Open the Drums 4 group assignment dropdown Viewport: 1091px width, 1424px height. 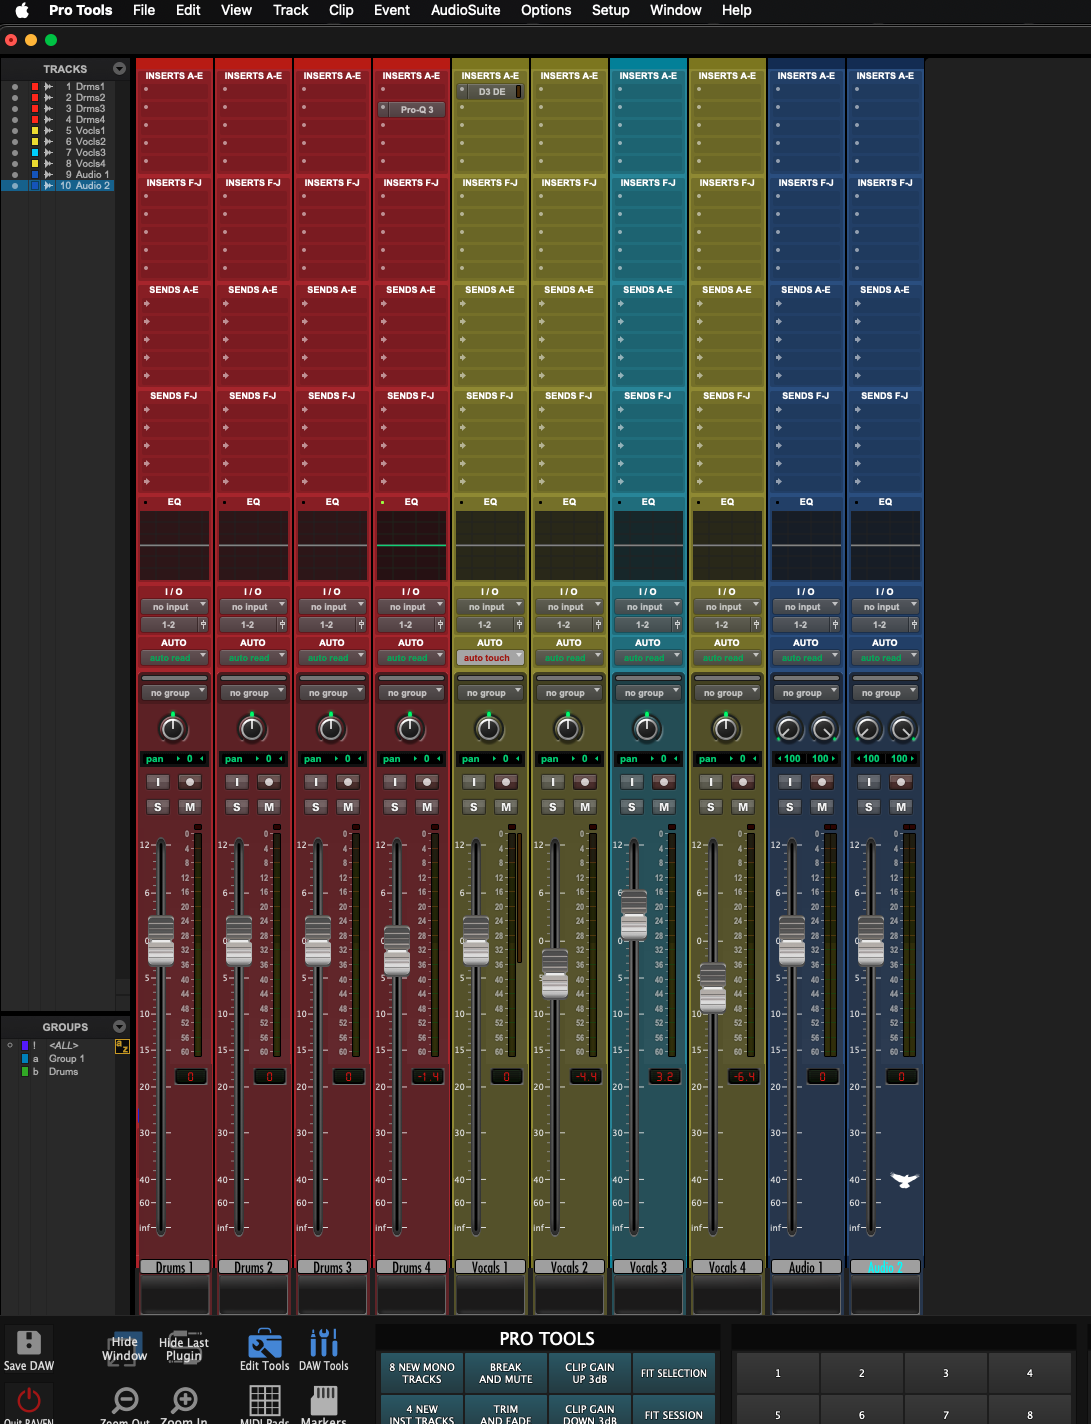pos(411,693)
